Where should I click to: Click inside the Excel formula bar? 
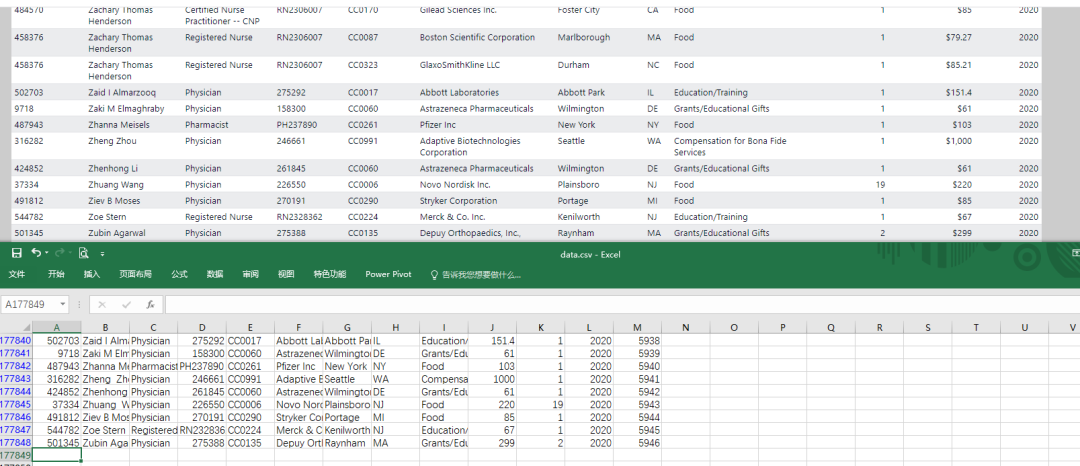(622, 304)
